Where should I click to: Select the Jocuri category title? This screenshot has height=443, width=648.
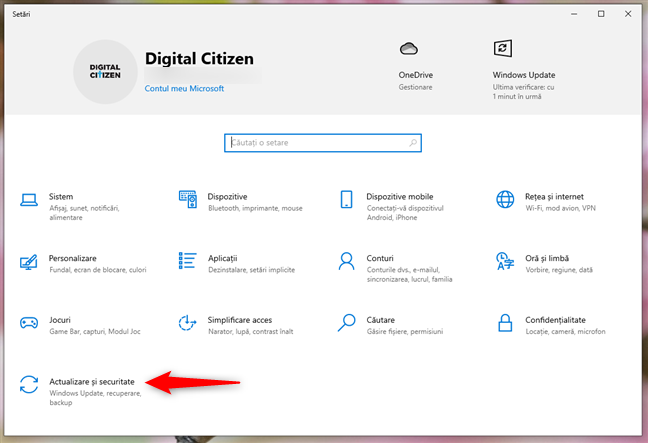coord(60,320)
